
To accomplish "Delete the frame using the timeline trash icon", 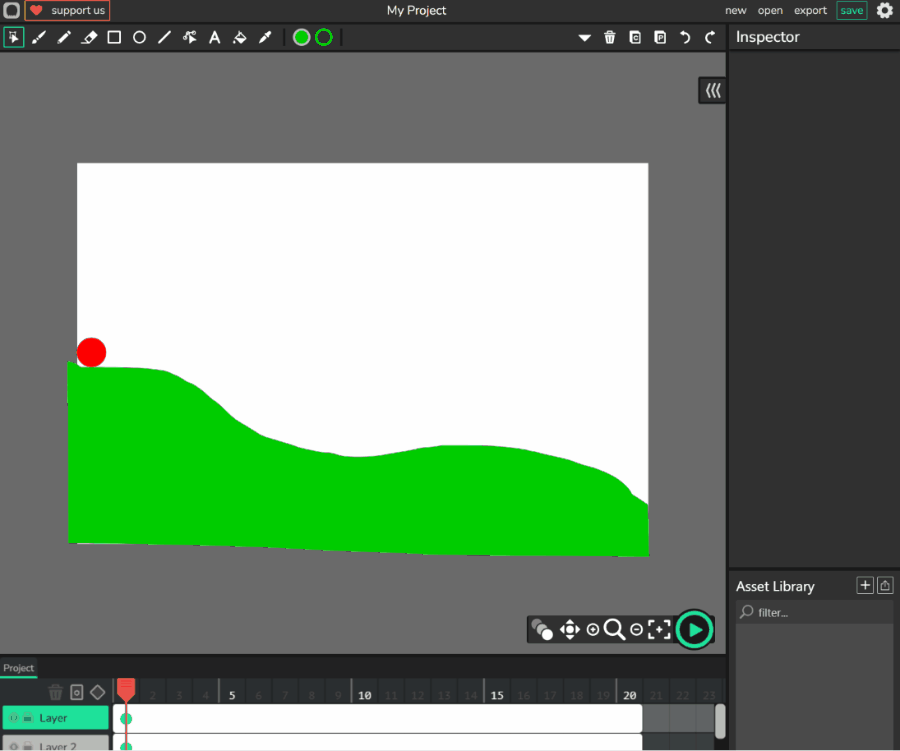I will tap(55, 692).
